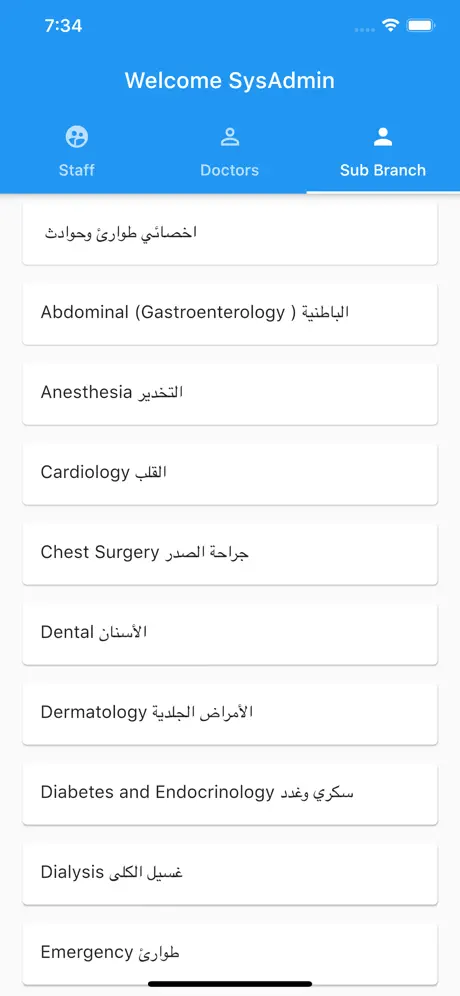Tap the Dialysis list card
460x996 pixels.
point(230,874)
